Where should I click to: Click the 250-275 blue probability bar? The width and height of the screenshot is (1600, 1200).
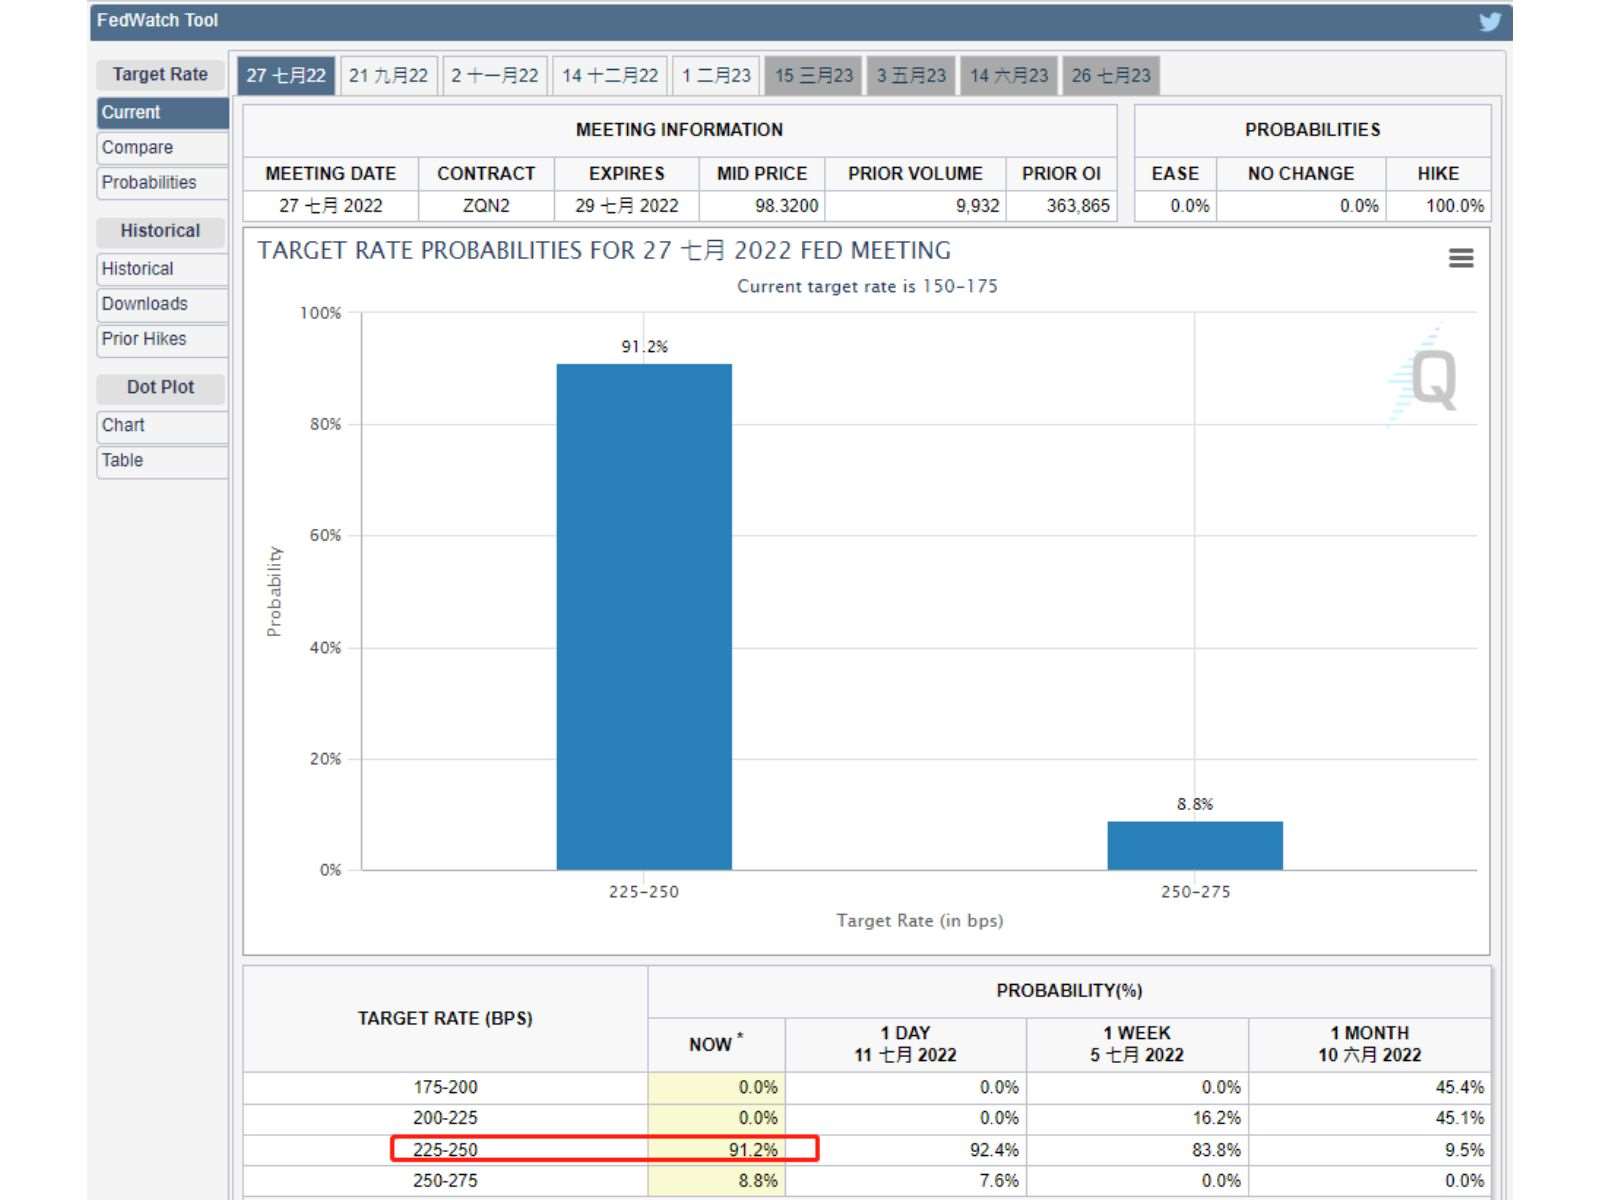point(1195,846)
